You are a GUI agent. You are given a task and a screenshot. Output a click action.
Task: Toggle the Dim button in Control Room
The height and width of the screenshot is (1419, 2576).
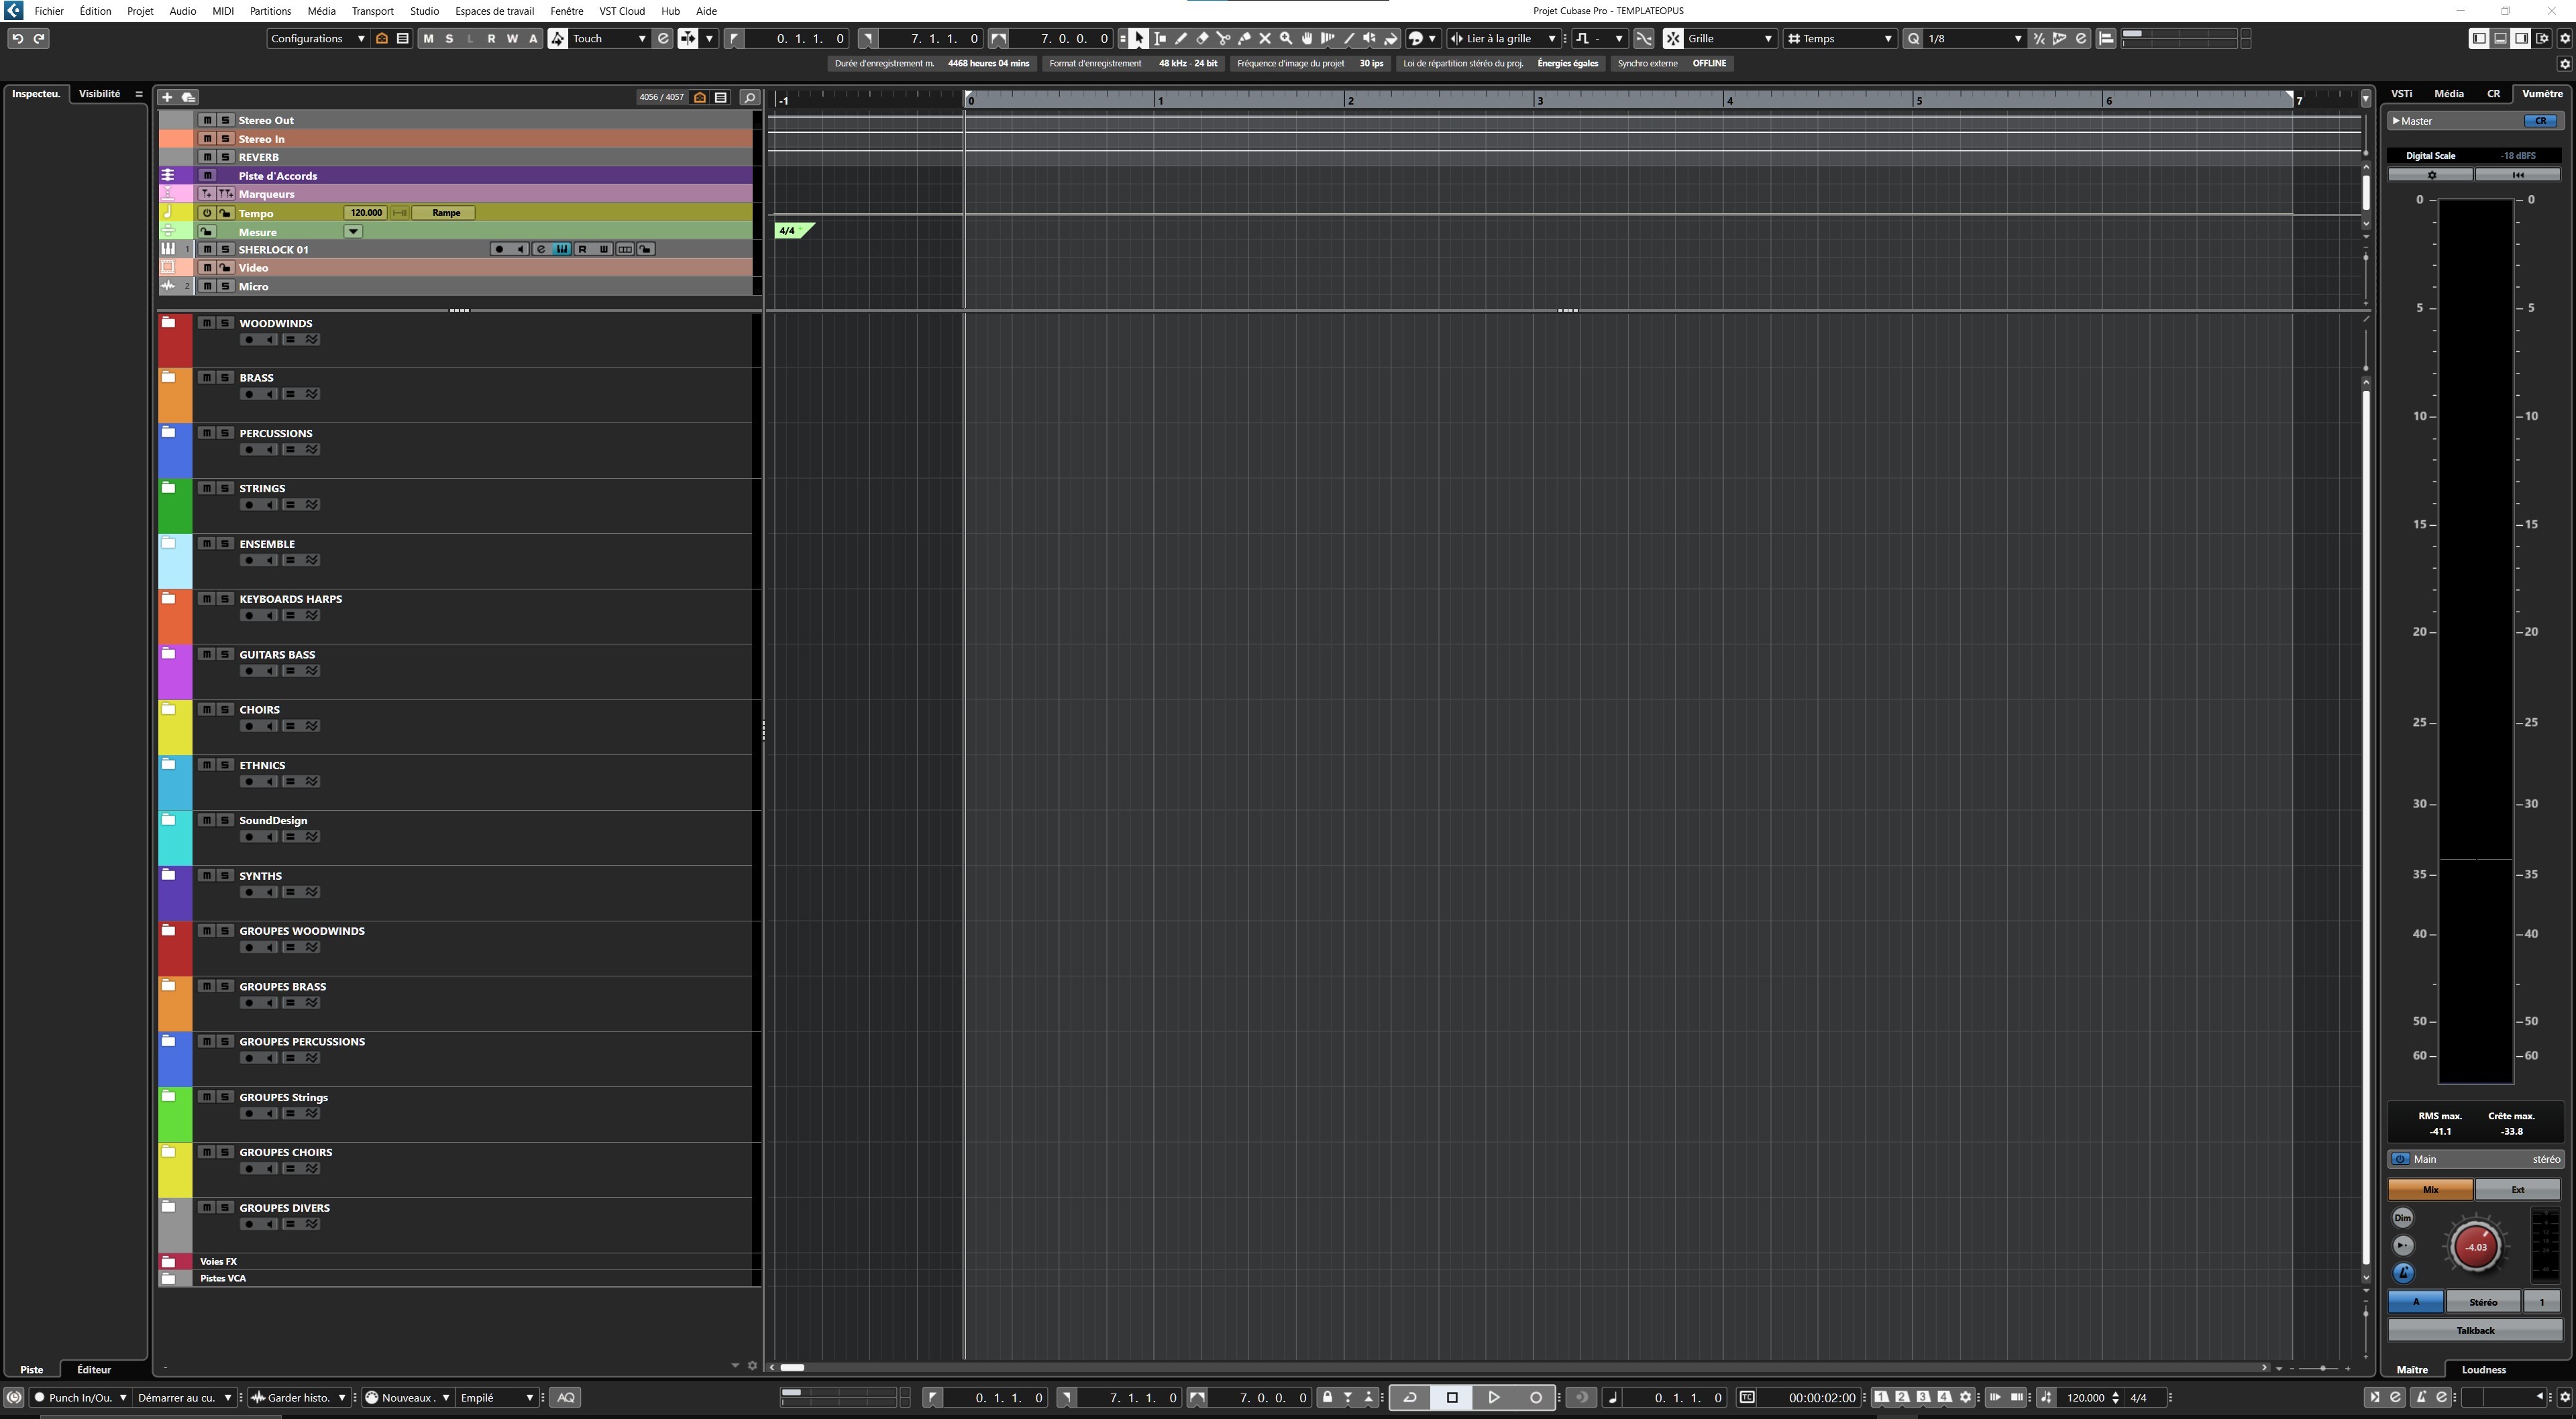coord(2402,1217)
